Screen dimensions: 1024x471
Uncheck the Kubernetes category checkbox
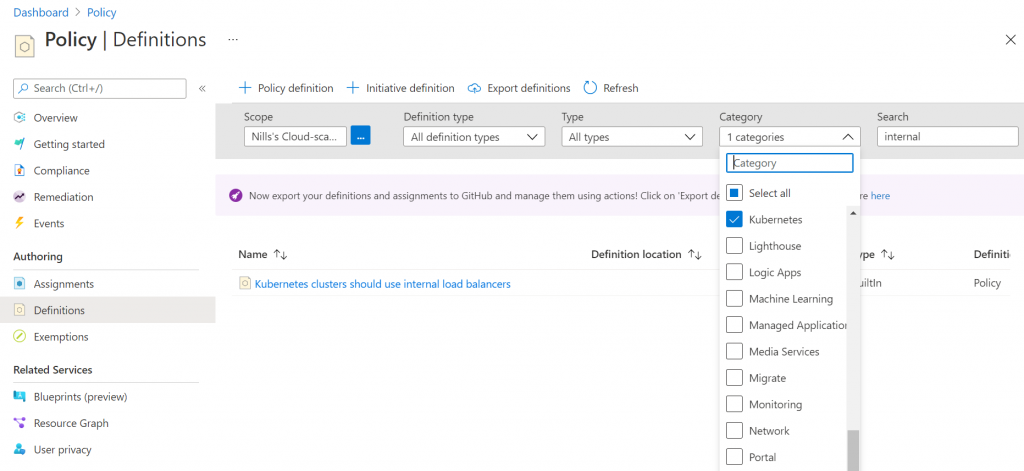tap(735, 219)
